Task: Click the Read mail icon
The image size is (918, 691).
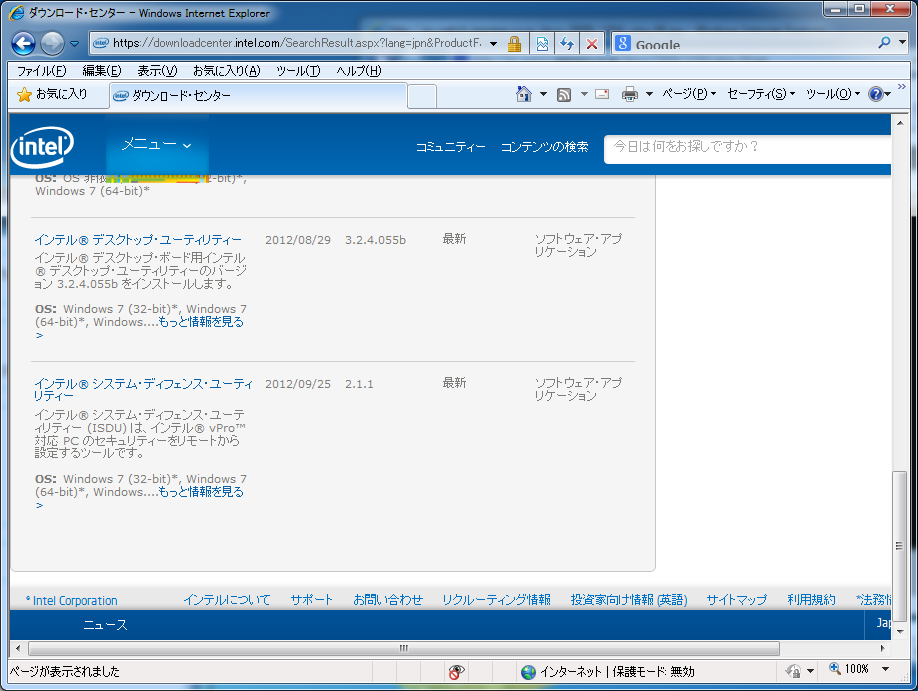Action: pos(602,94)
